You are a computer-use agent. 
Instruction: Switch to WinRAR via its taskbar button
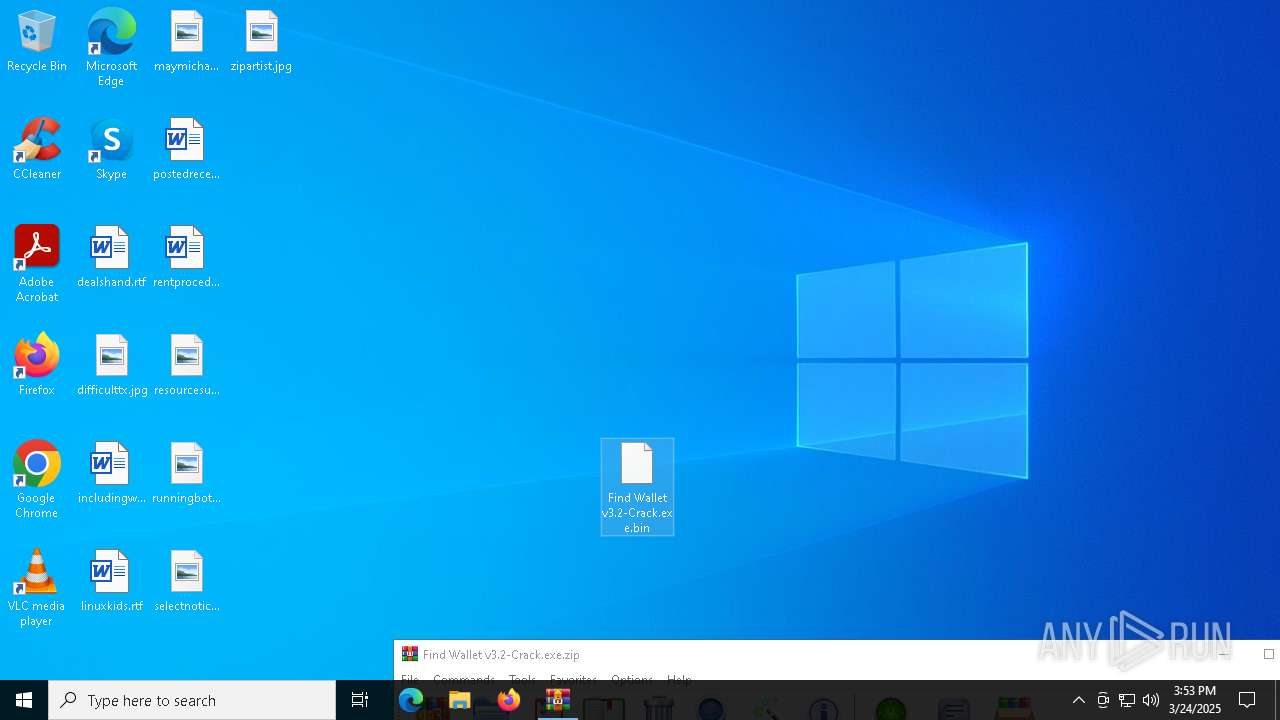[x=557, y=700]
